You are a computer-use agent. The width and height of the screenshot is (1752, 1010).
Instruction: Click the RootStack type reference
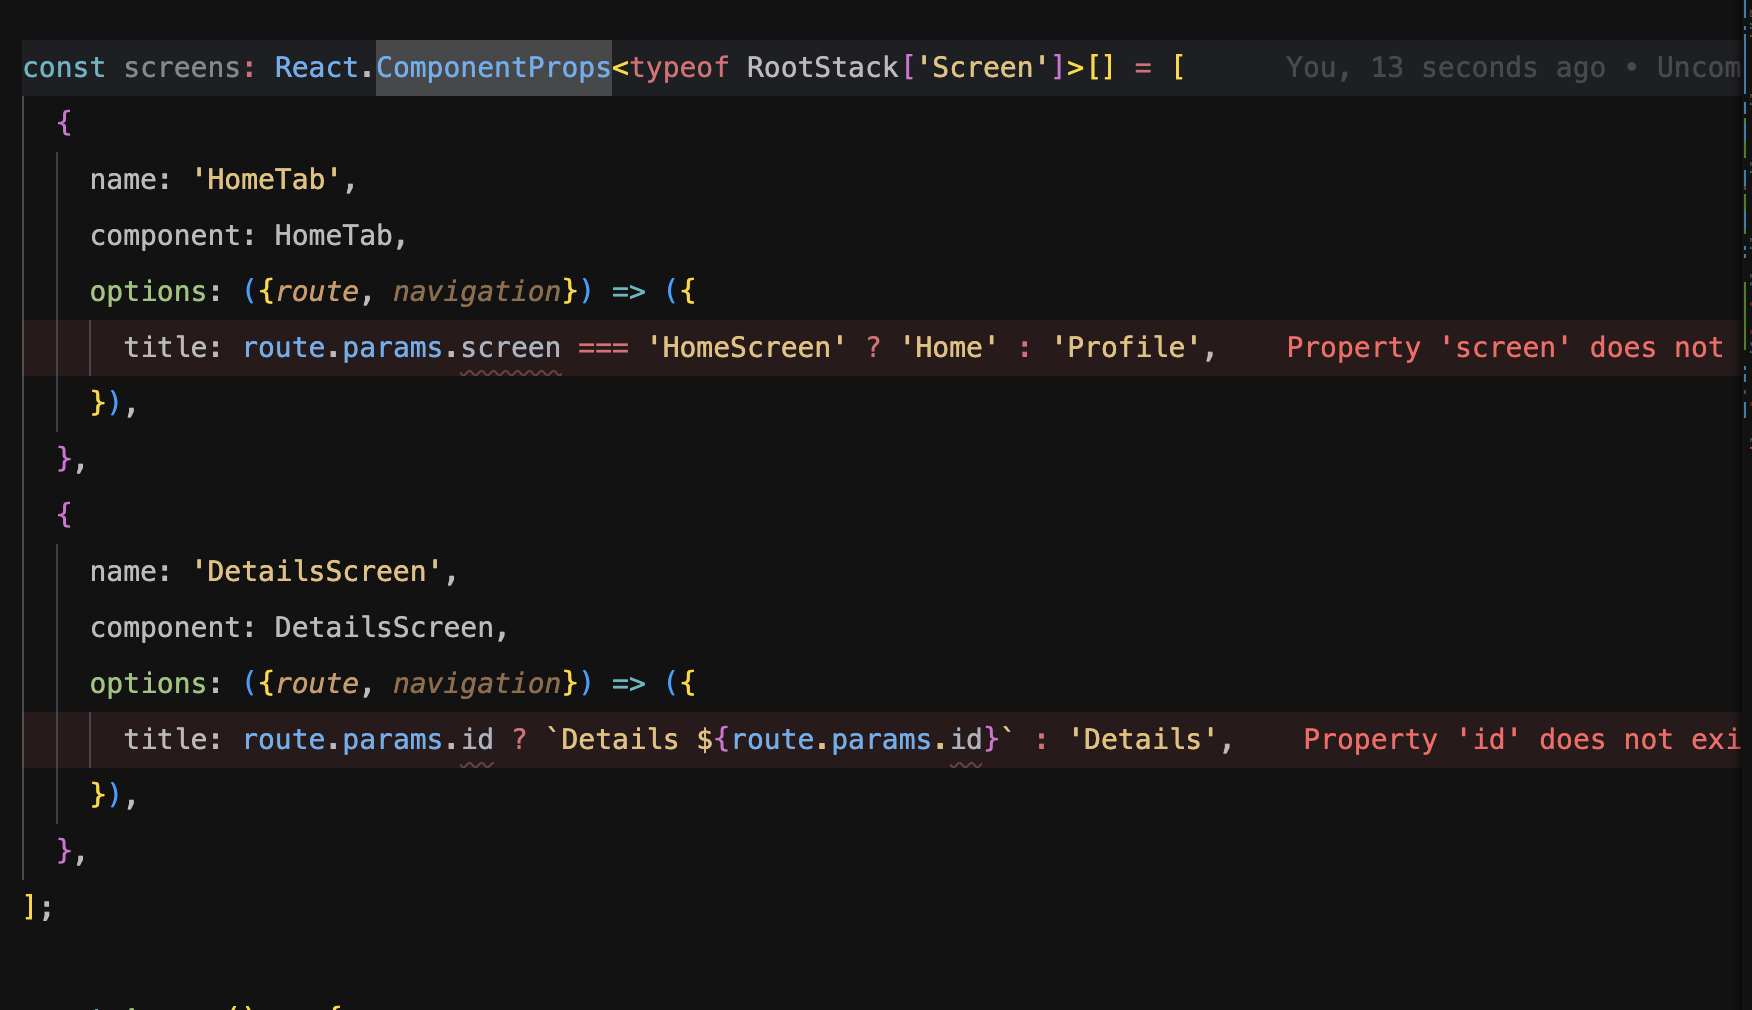(821, 67)
